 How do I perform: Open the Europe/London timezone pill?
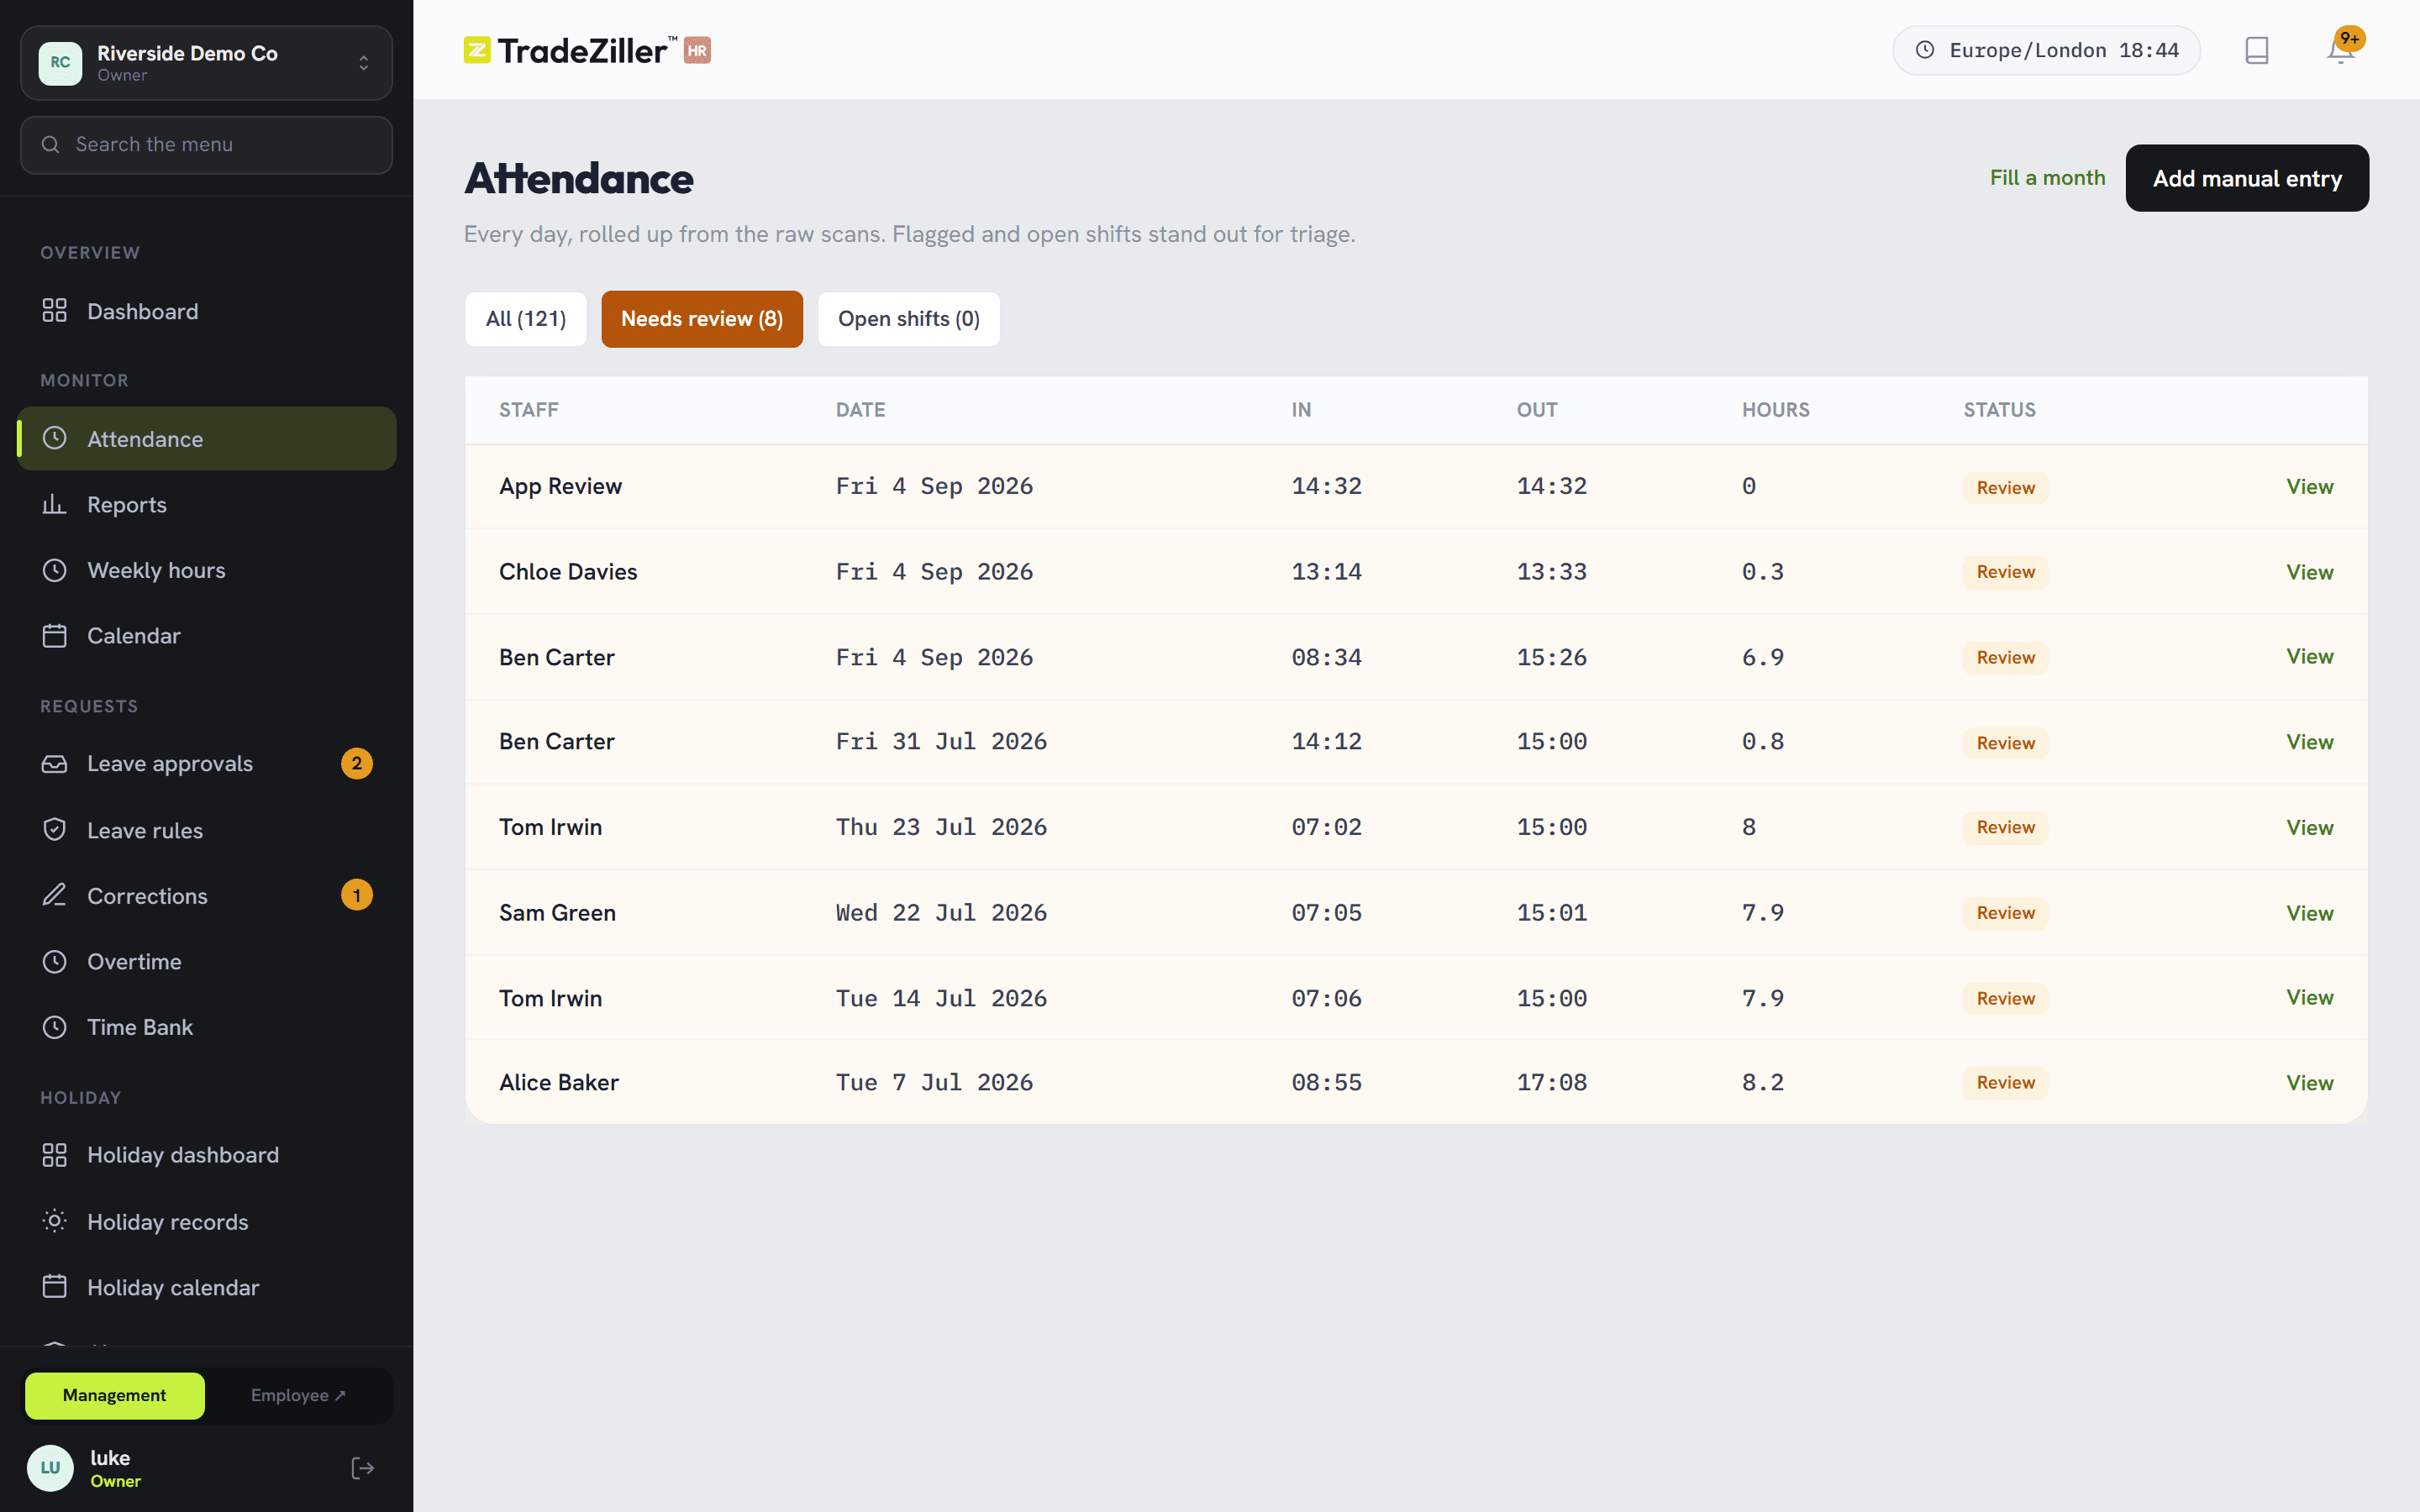click(x=2046, y=50)
